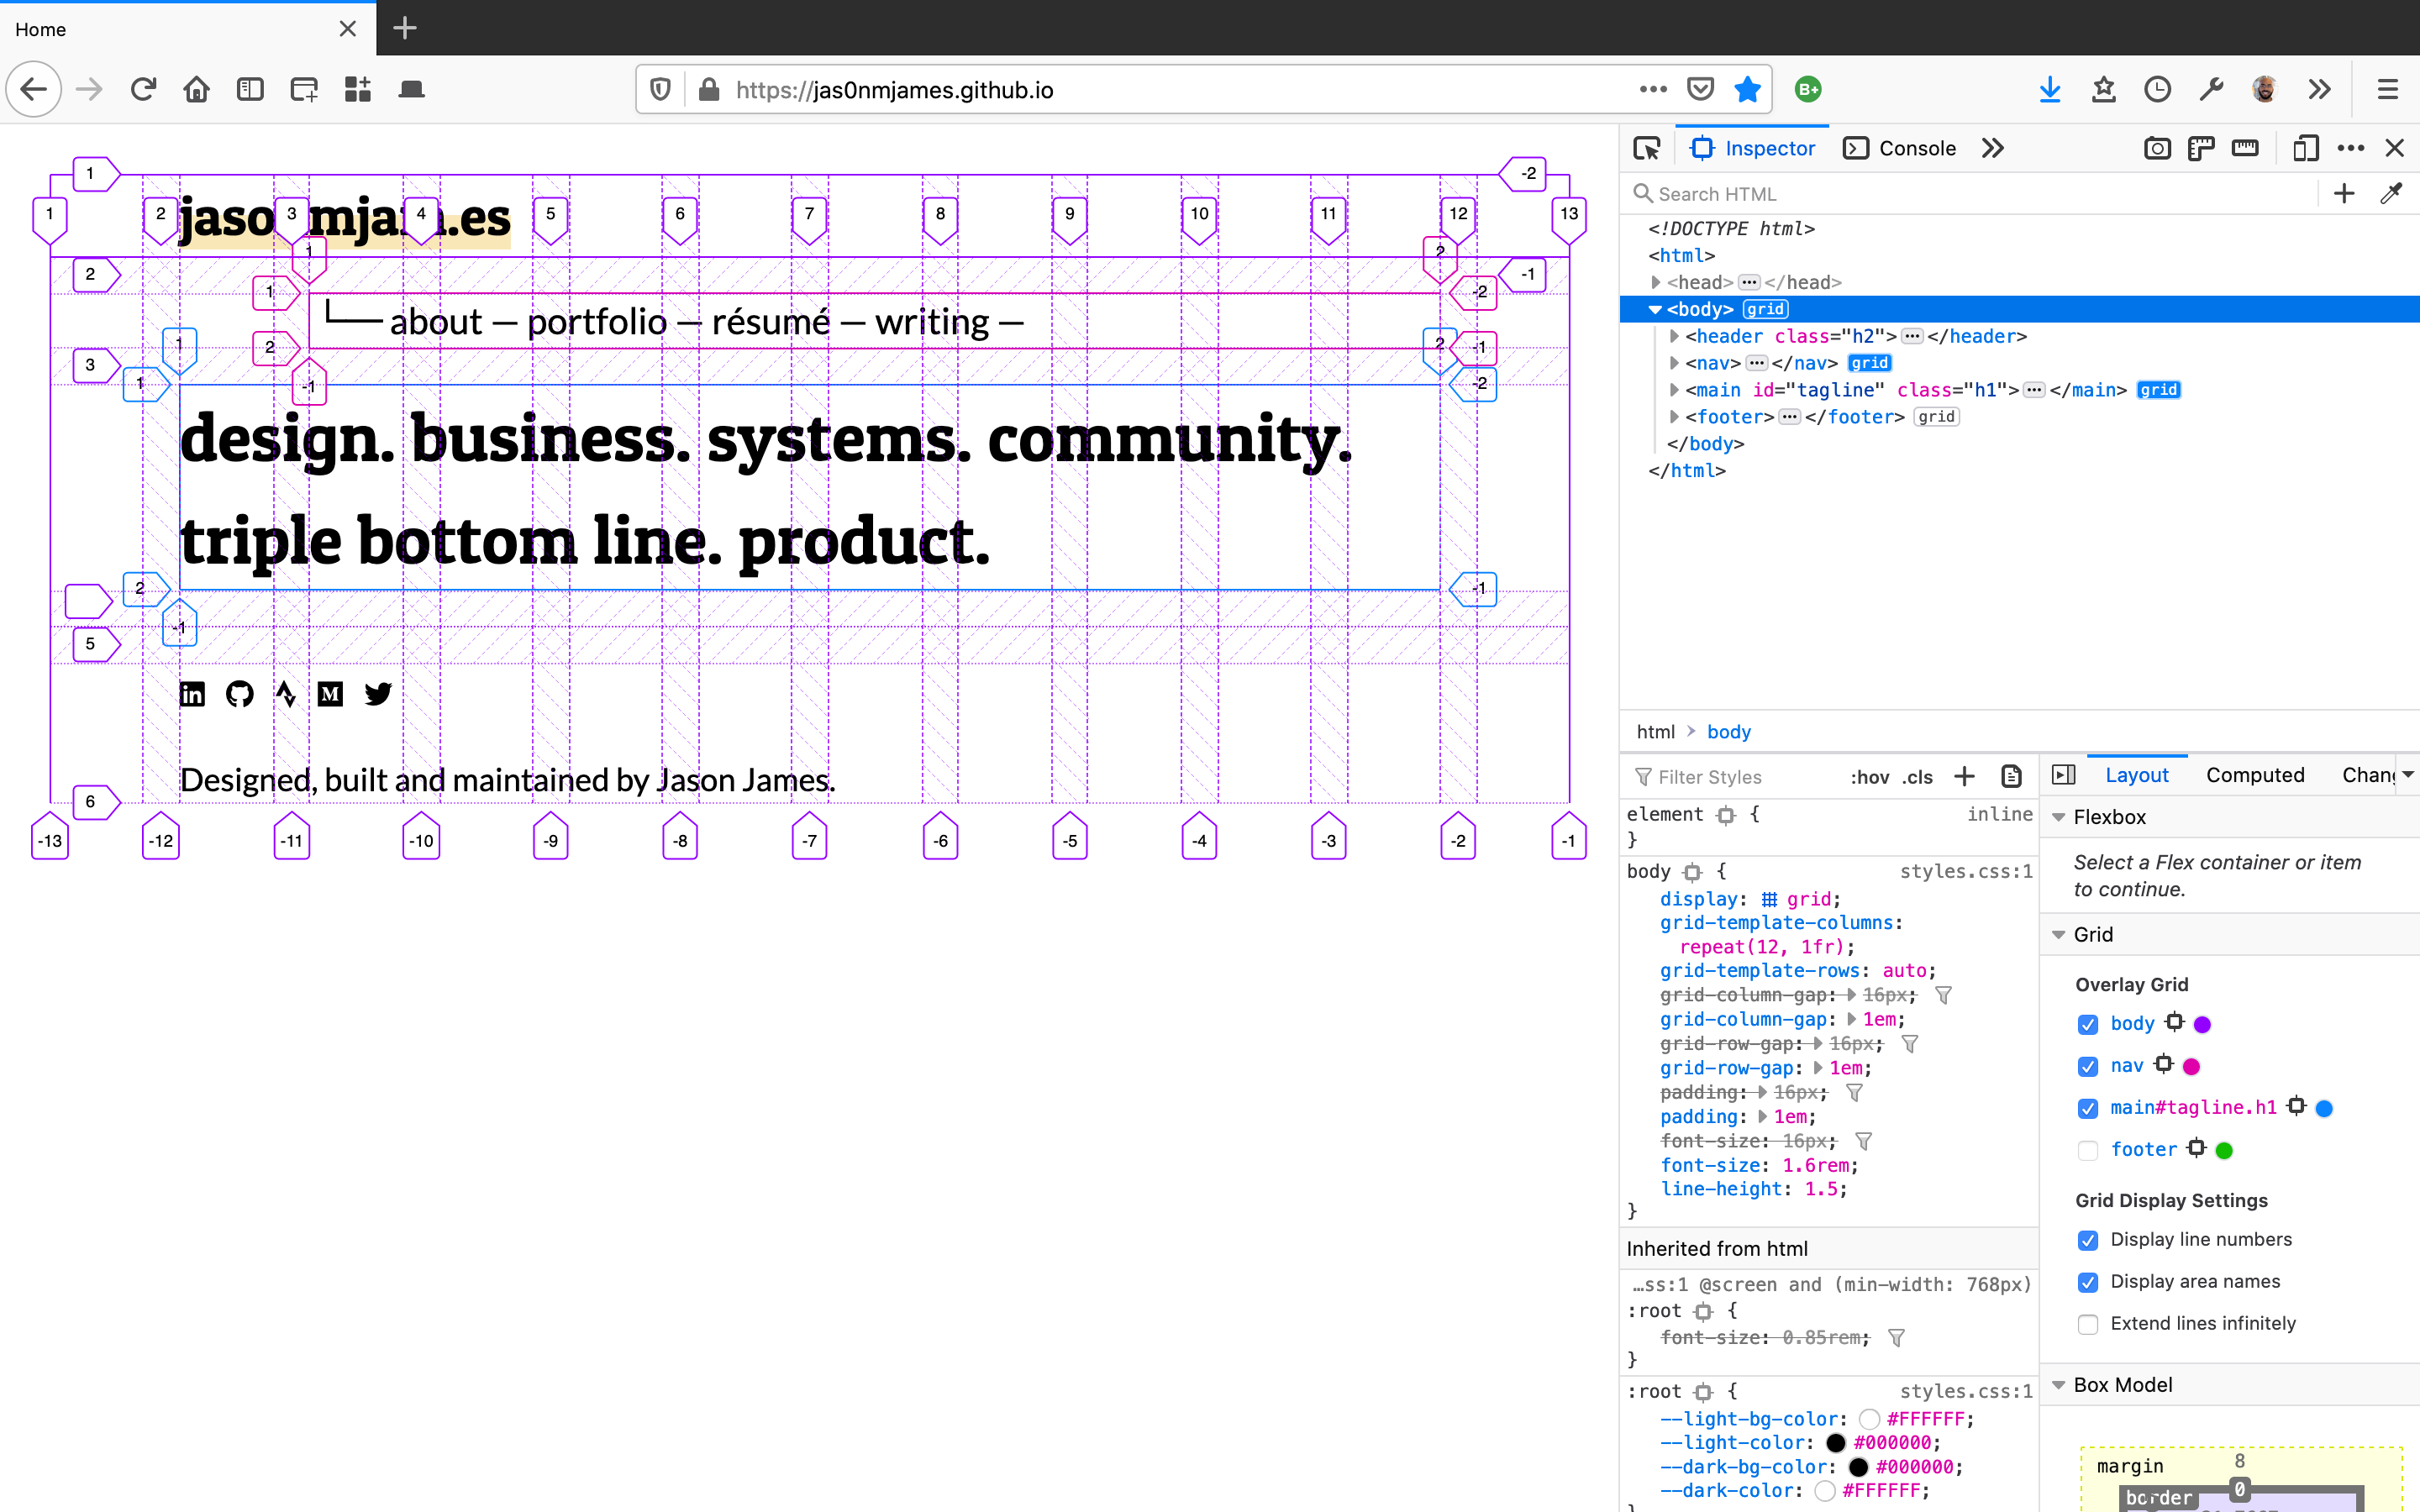
Task: Toggle Responsive Design Mode icon
Action: 2305,148
